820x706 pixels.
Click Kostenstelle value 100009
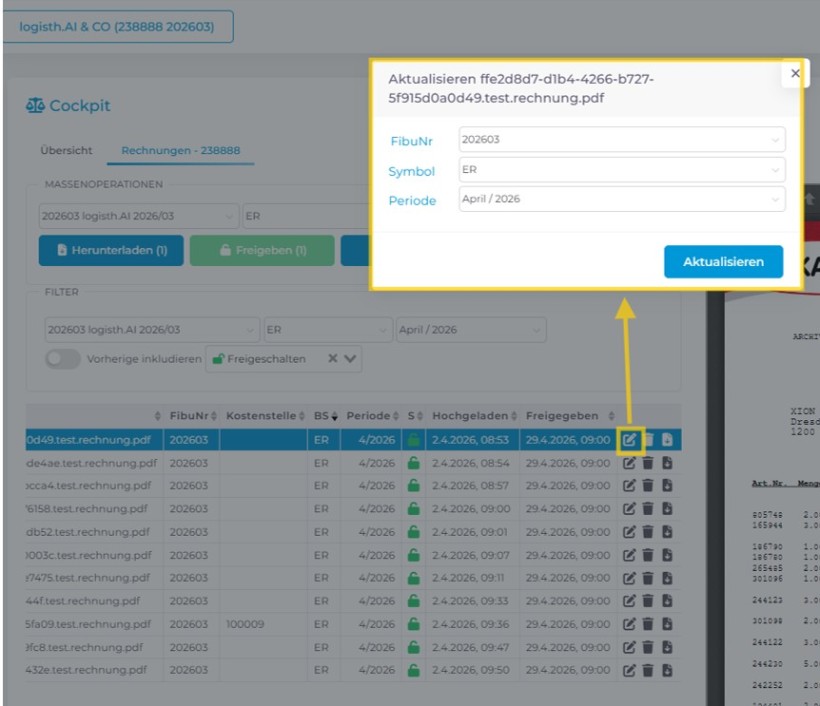tap(245, 624)
